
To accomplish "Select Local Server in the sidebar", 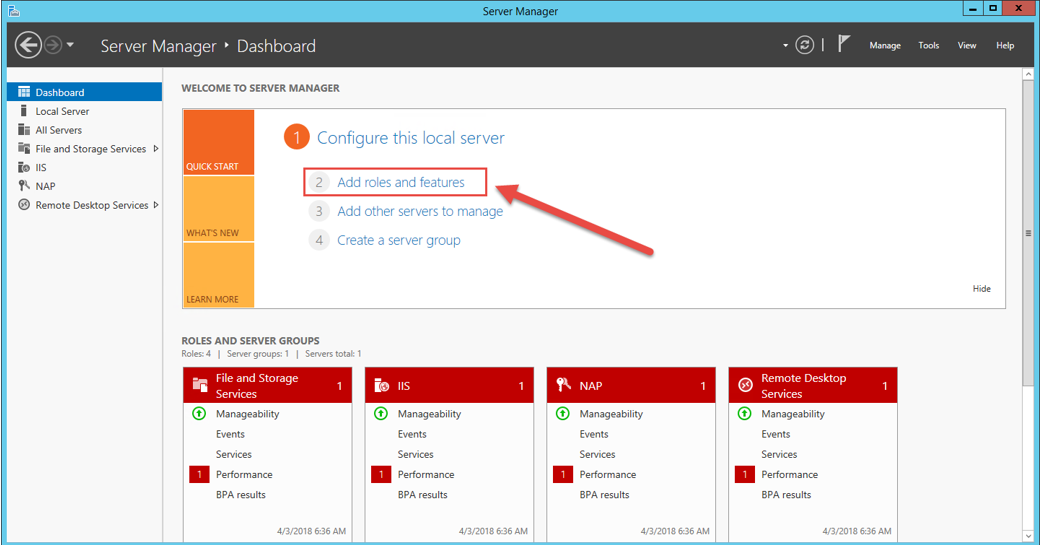I will [62, 111].
